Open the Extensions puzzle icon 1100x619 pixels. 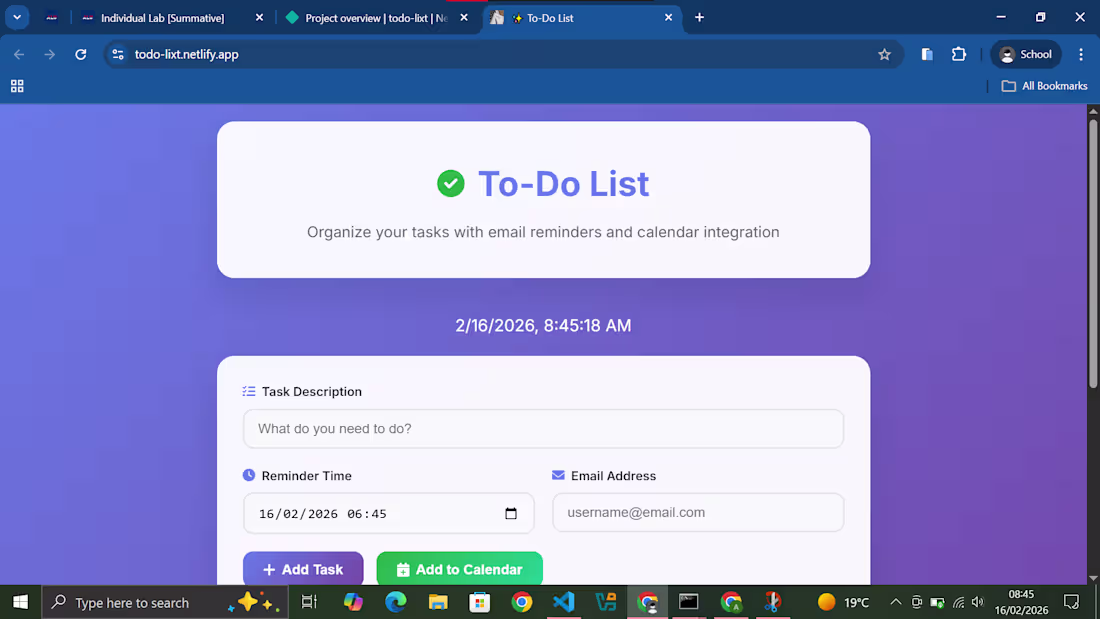click(x=959, y=54)
